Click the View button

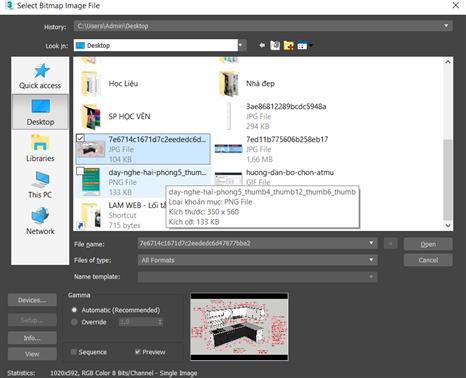tap(32, 354)
